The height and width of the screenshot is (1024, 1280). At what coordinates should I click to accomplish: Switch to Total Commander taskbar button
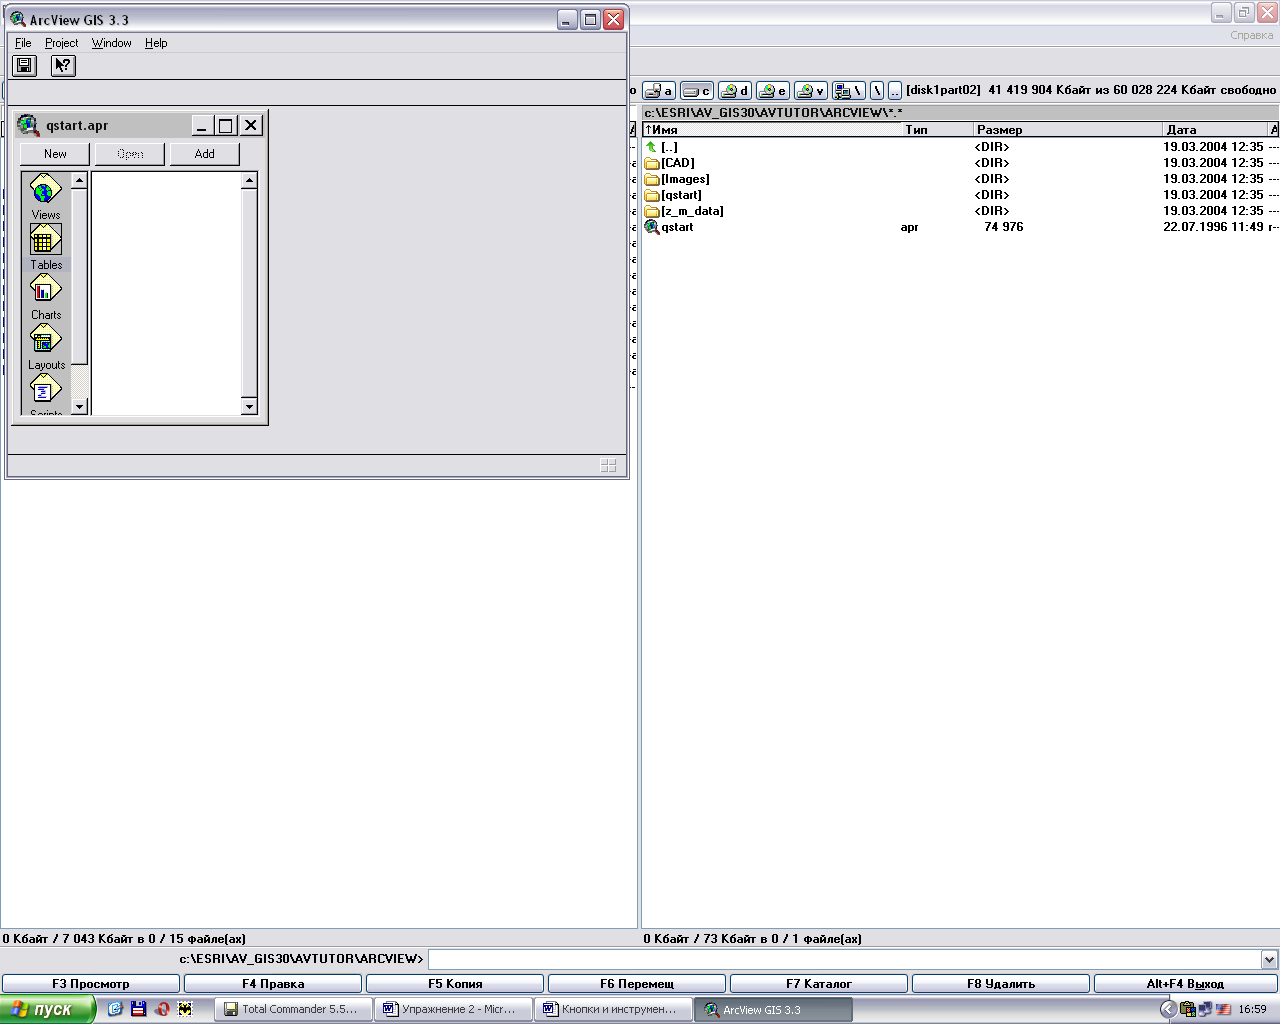coord(293,1010)
